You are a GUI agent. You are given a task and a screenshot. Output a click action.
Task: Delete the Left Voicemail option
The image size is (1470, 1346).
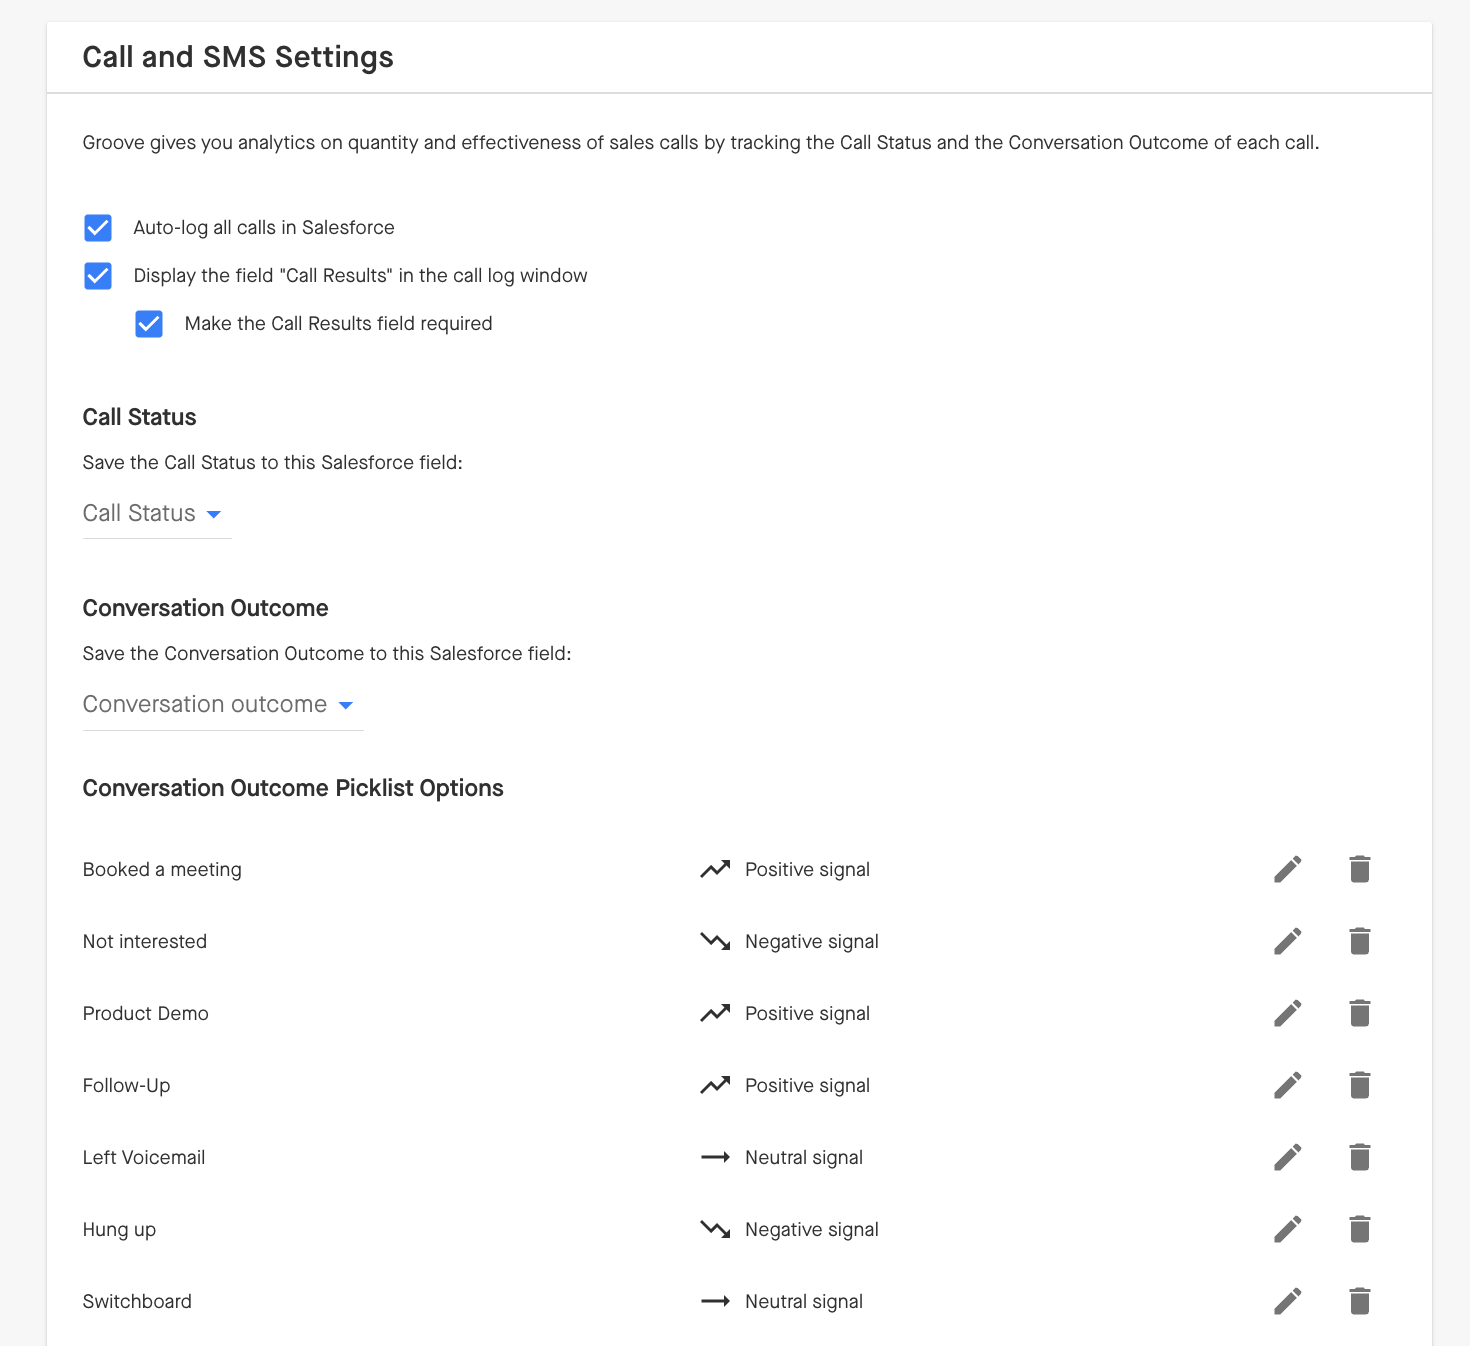click(x=1359, y=1157)
